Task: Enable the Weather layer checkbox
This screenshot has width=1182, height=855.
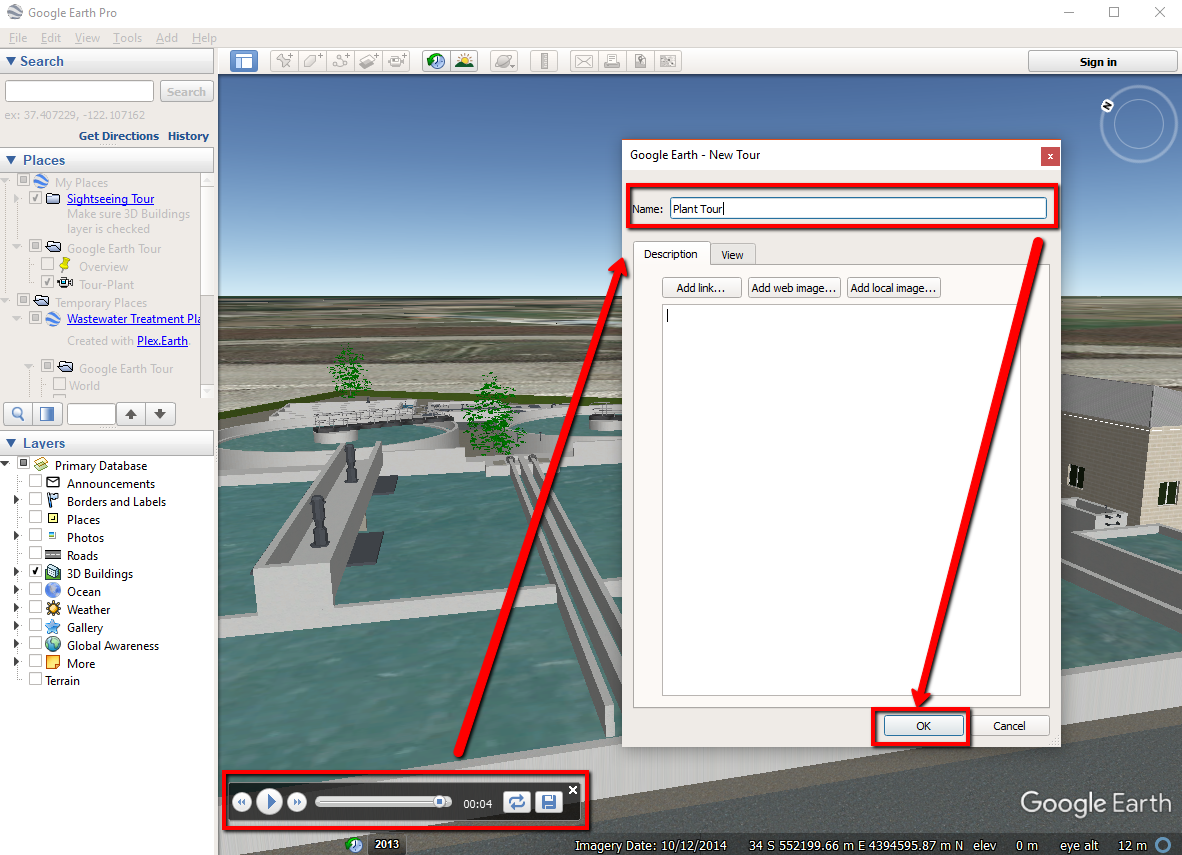Action: click(35, 607)
